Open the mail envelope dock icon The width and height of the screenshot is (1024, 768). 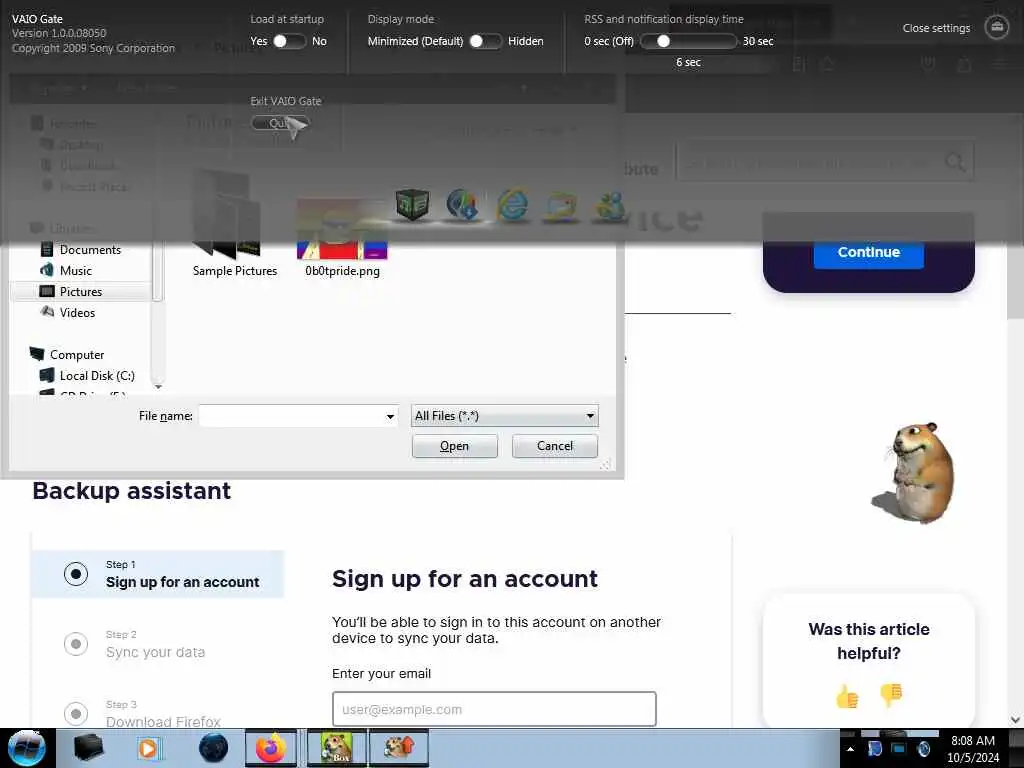561,206
